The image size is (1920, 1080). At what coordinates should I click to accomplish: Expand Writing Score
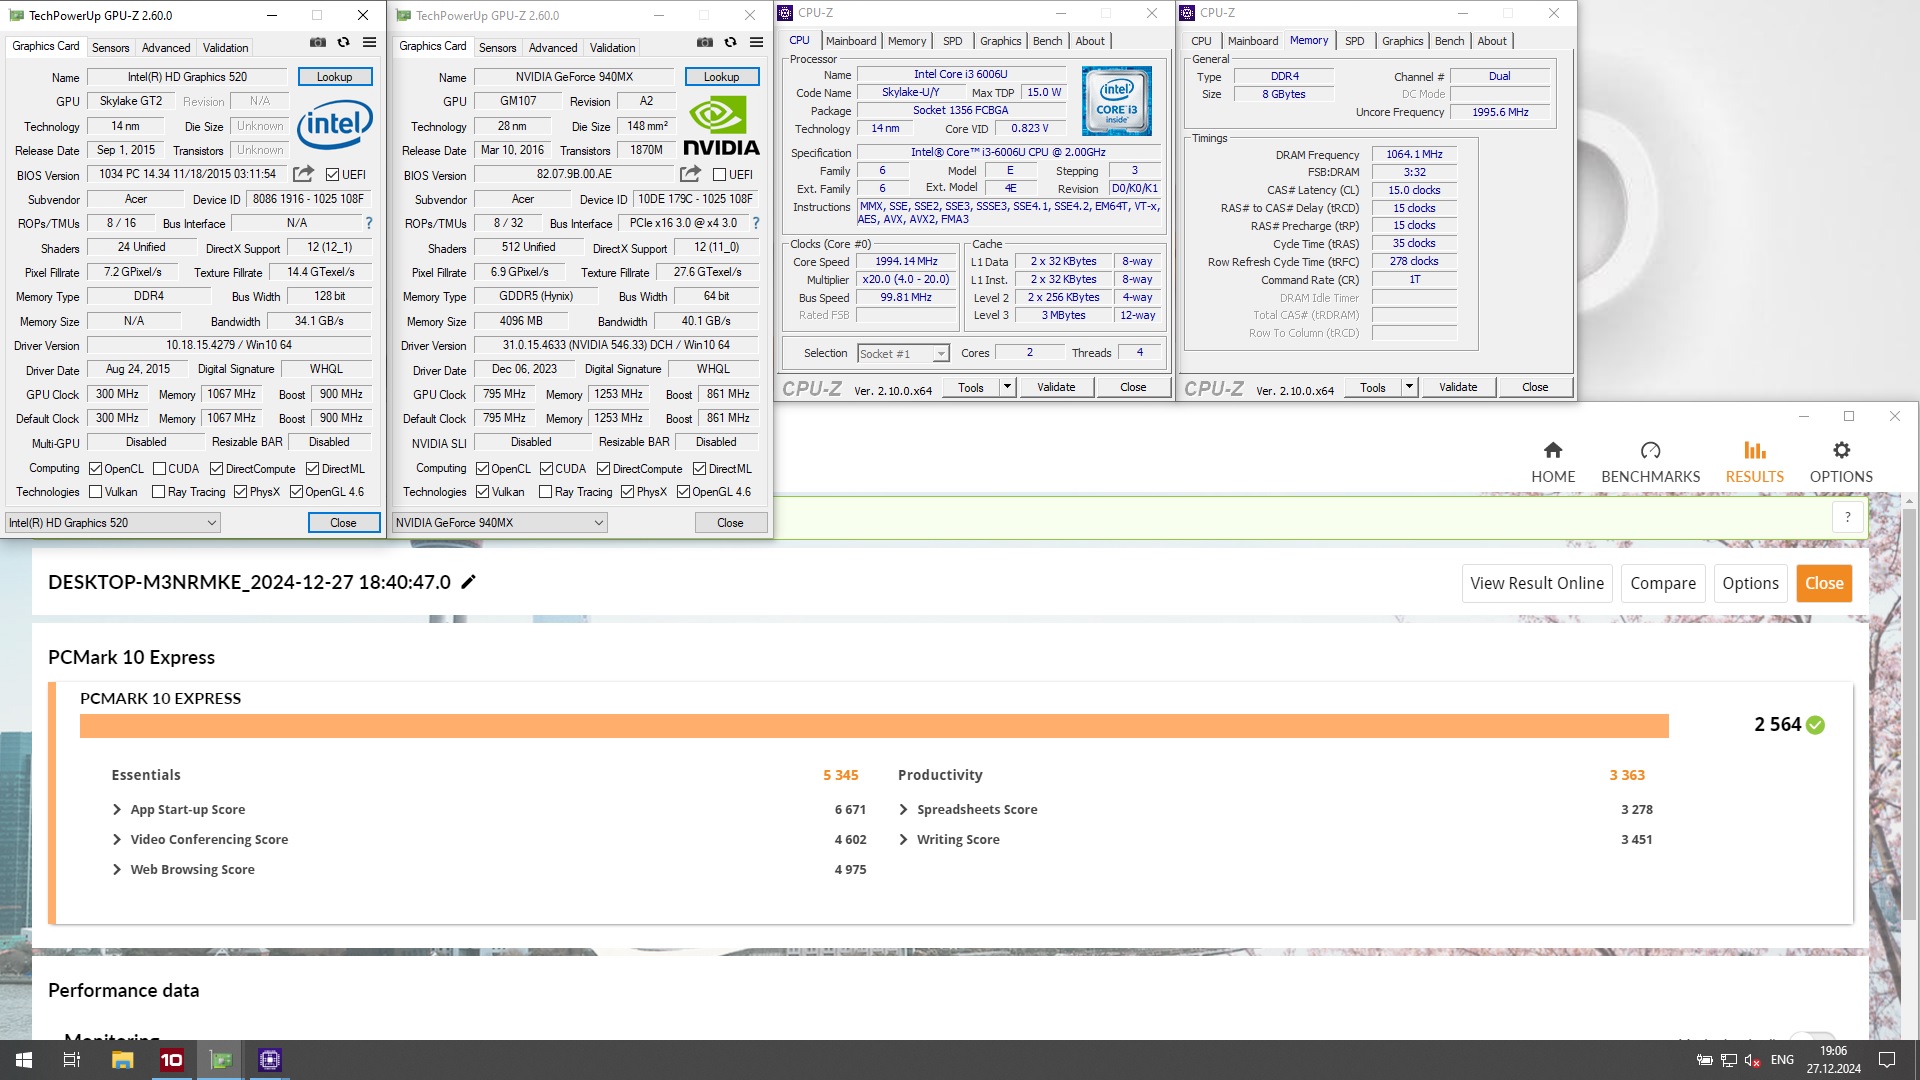(904, 839)
